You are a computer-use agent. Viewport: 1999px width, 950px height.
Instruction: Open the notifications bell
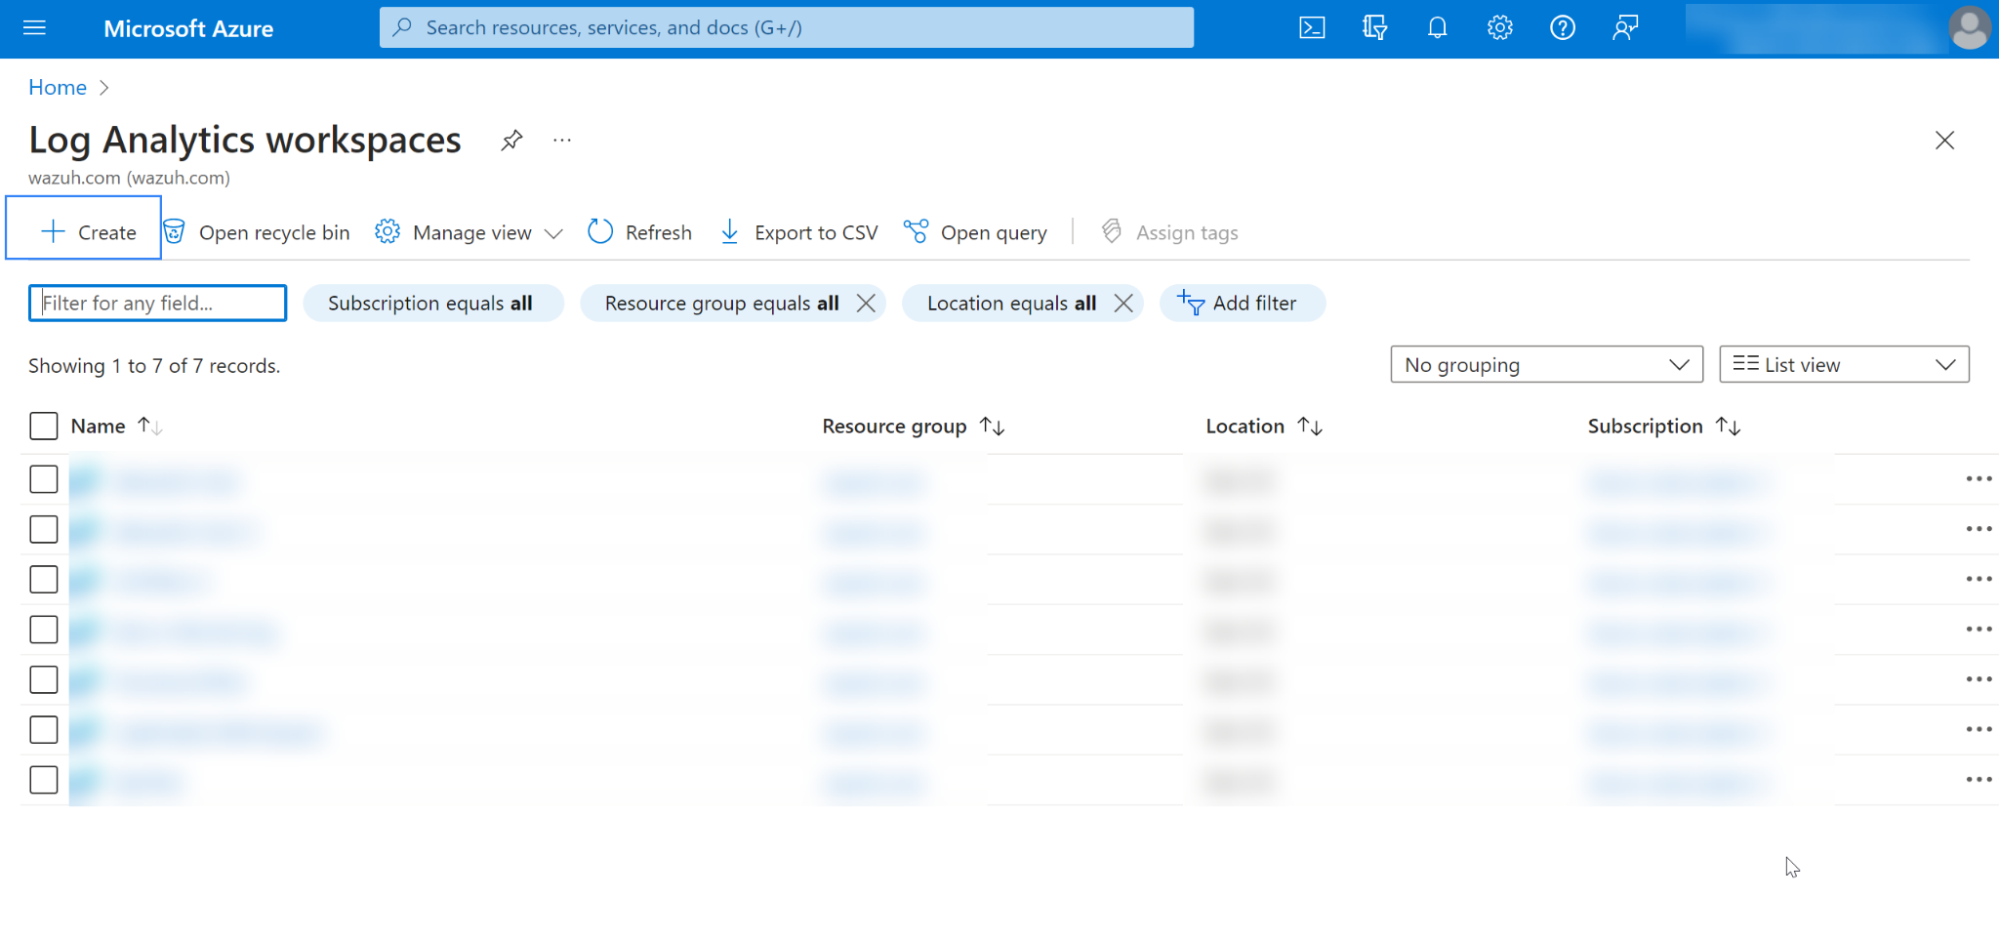coord(1437,28)
